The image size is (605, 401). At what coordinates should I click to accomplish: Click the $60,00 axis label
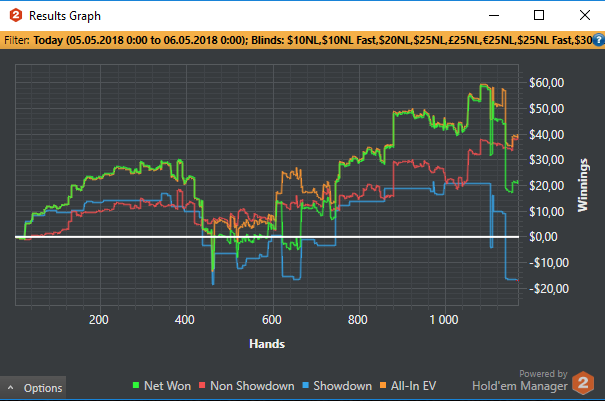[x=546, y=83]
